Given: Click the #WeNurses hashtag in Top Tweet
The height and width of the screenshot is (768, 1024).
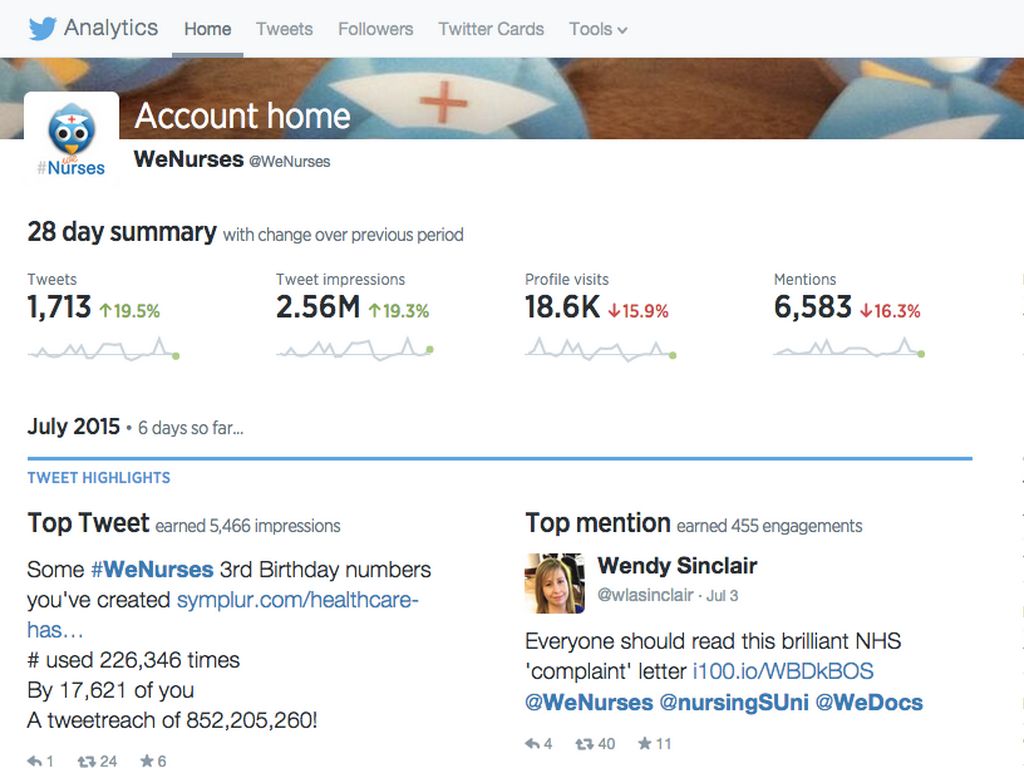Looking at the screenshot, I should [x=152, y=570].
